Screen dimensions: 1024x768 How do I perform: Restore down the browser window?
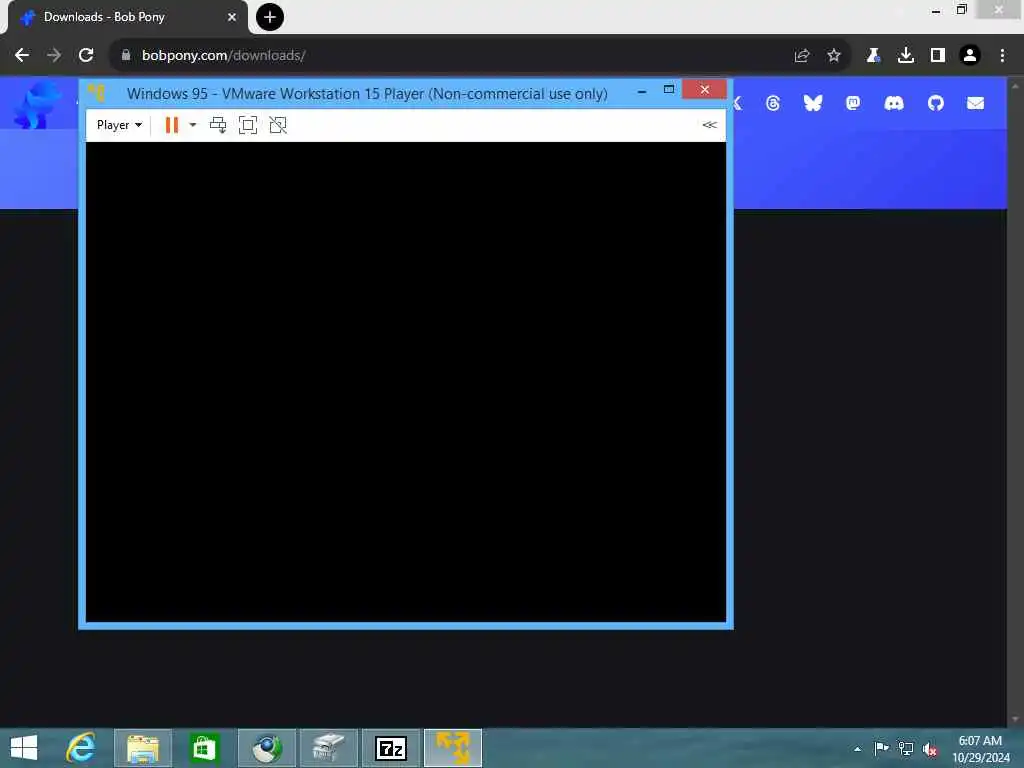pyautogui.click(x=961, y=9)
